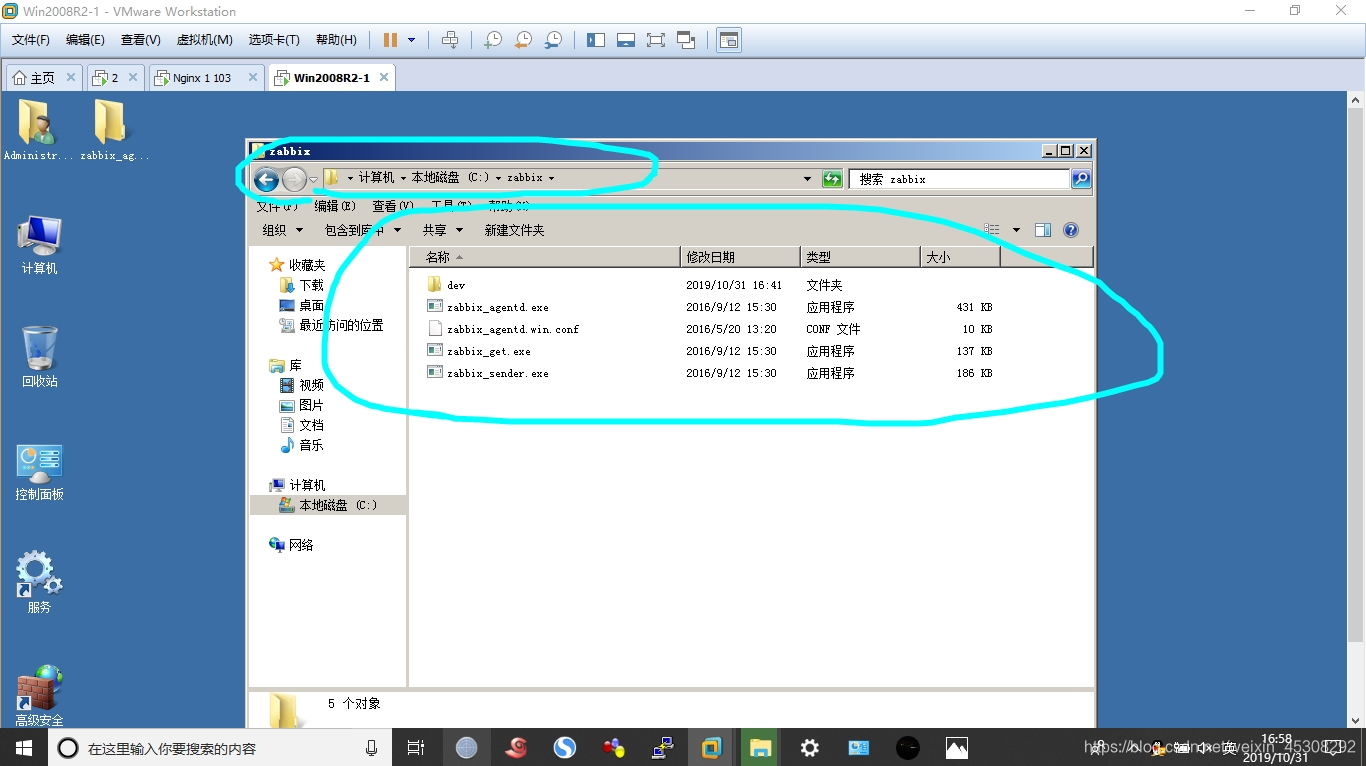The image size is (1366, 766).
Task: Select 回收站 recycle bin desktop icon
Action: tap(39, 357)
